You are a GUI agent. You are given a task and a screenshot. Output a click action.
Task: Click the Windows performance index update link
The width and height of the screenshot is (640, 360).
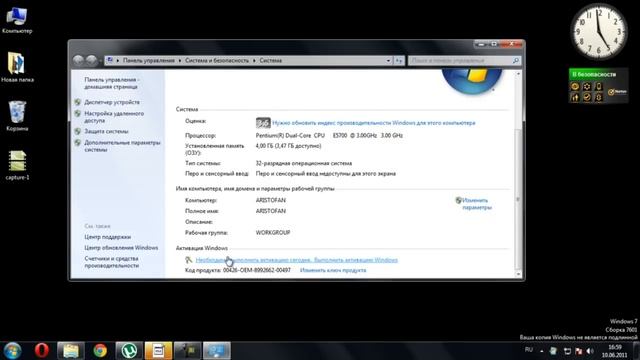tap(374, 123)
